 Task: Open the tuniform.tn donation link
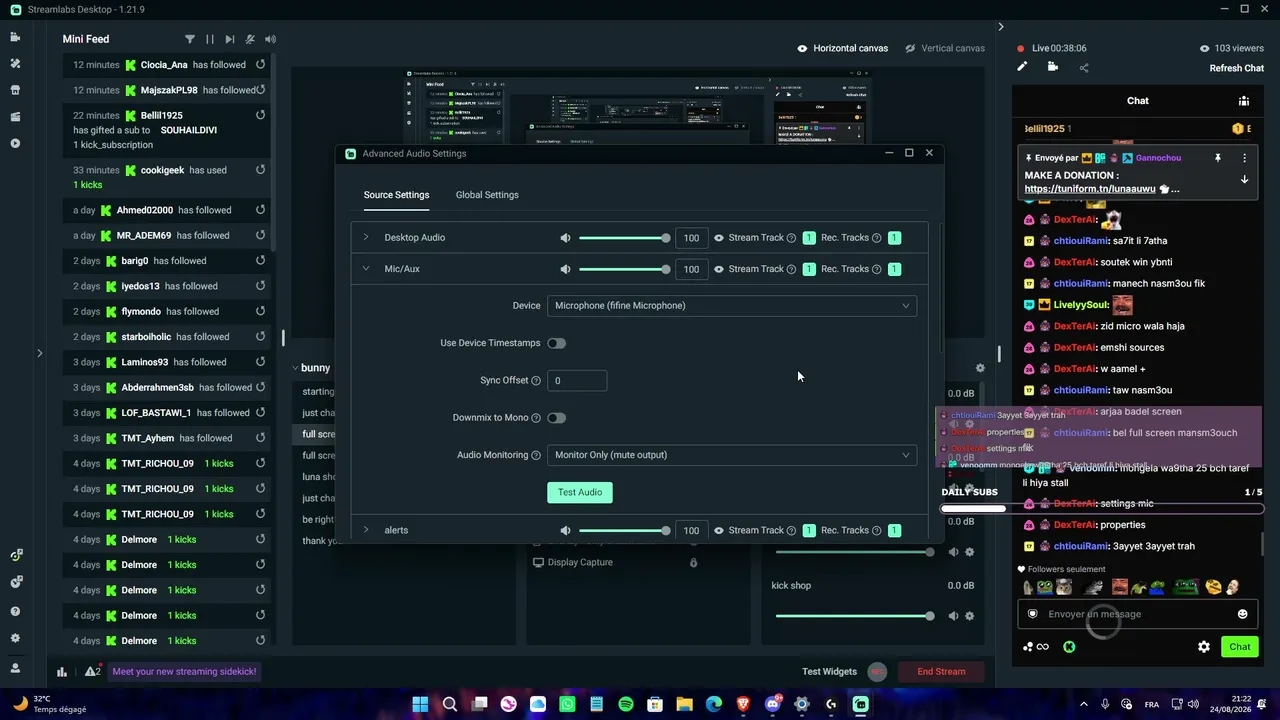click(1090, 189)
